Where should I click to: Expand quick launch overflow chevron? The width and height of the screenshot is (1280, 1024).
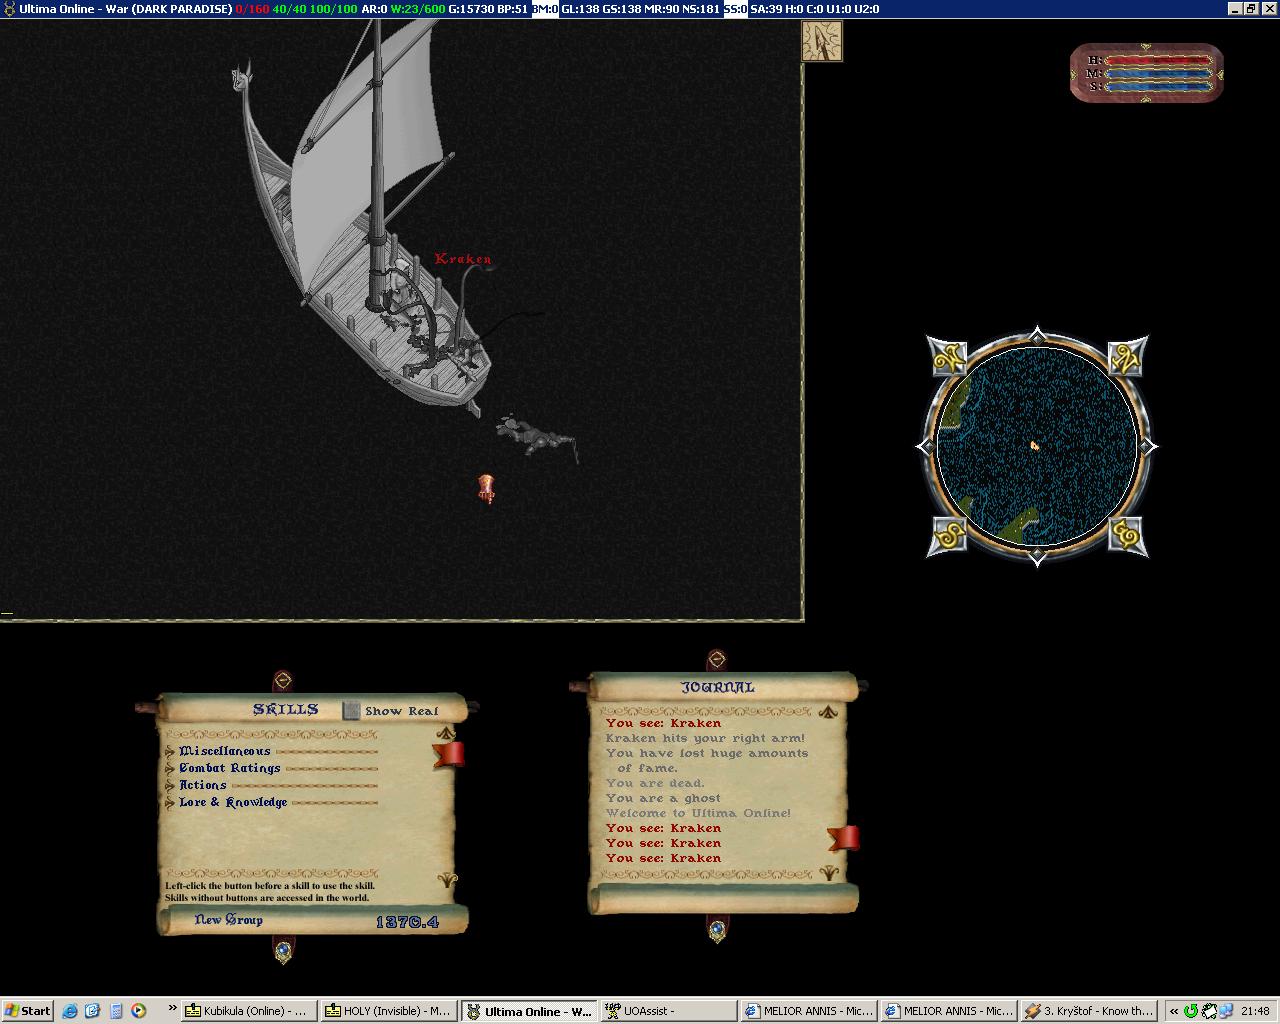click(172, 1008)
